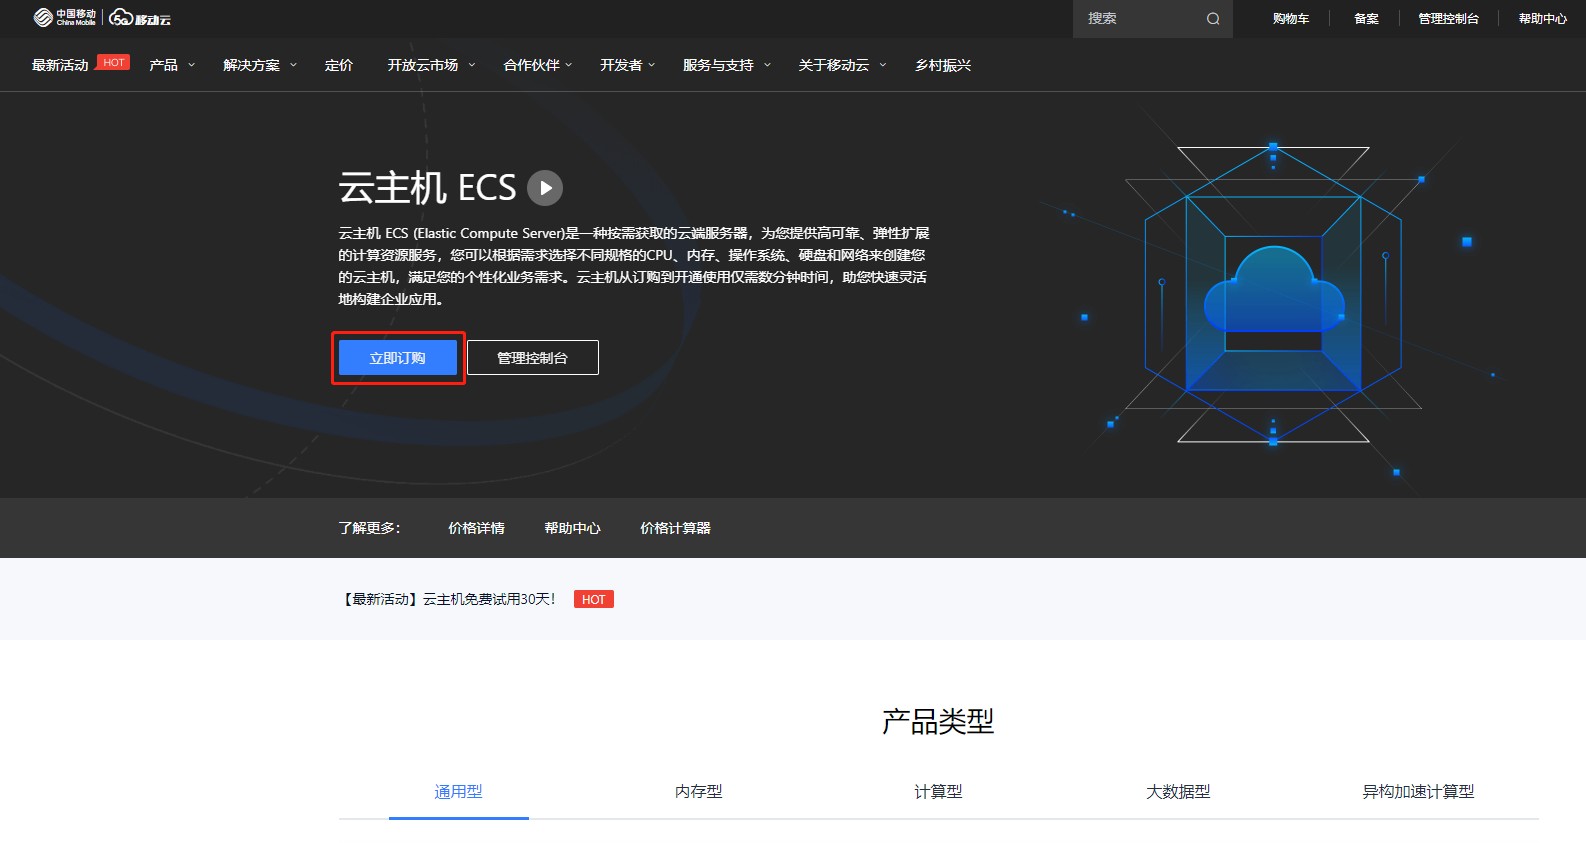The image size is (1586, 843).
Task: Open the 价格详情 link
Action: pyautogui.click(x=476, y=528)
